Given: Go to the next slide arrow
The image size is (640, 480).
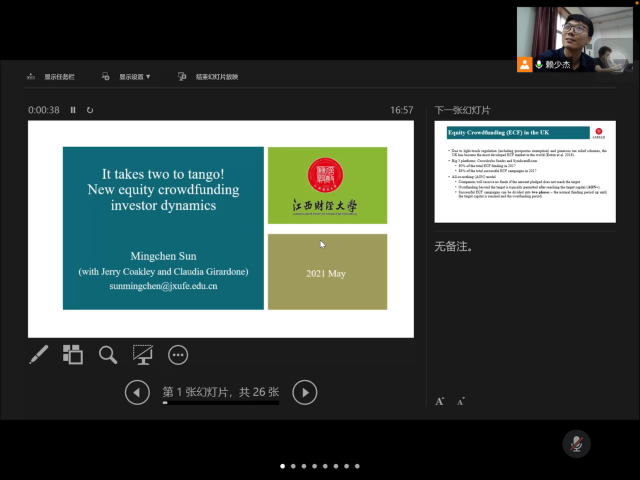Looking at the screenshot, I should [x=305, y=393].
